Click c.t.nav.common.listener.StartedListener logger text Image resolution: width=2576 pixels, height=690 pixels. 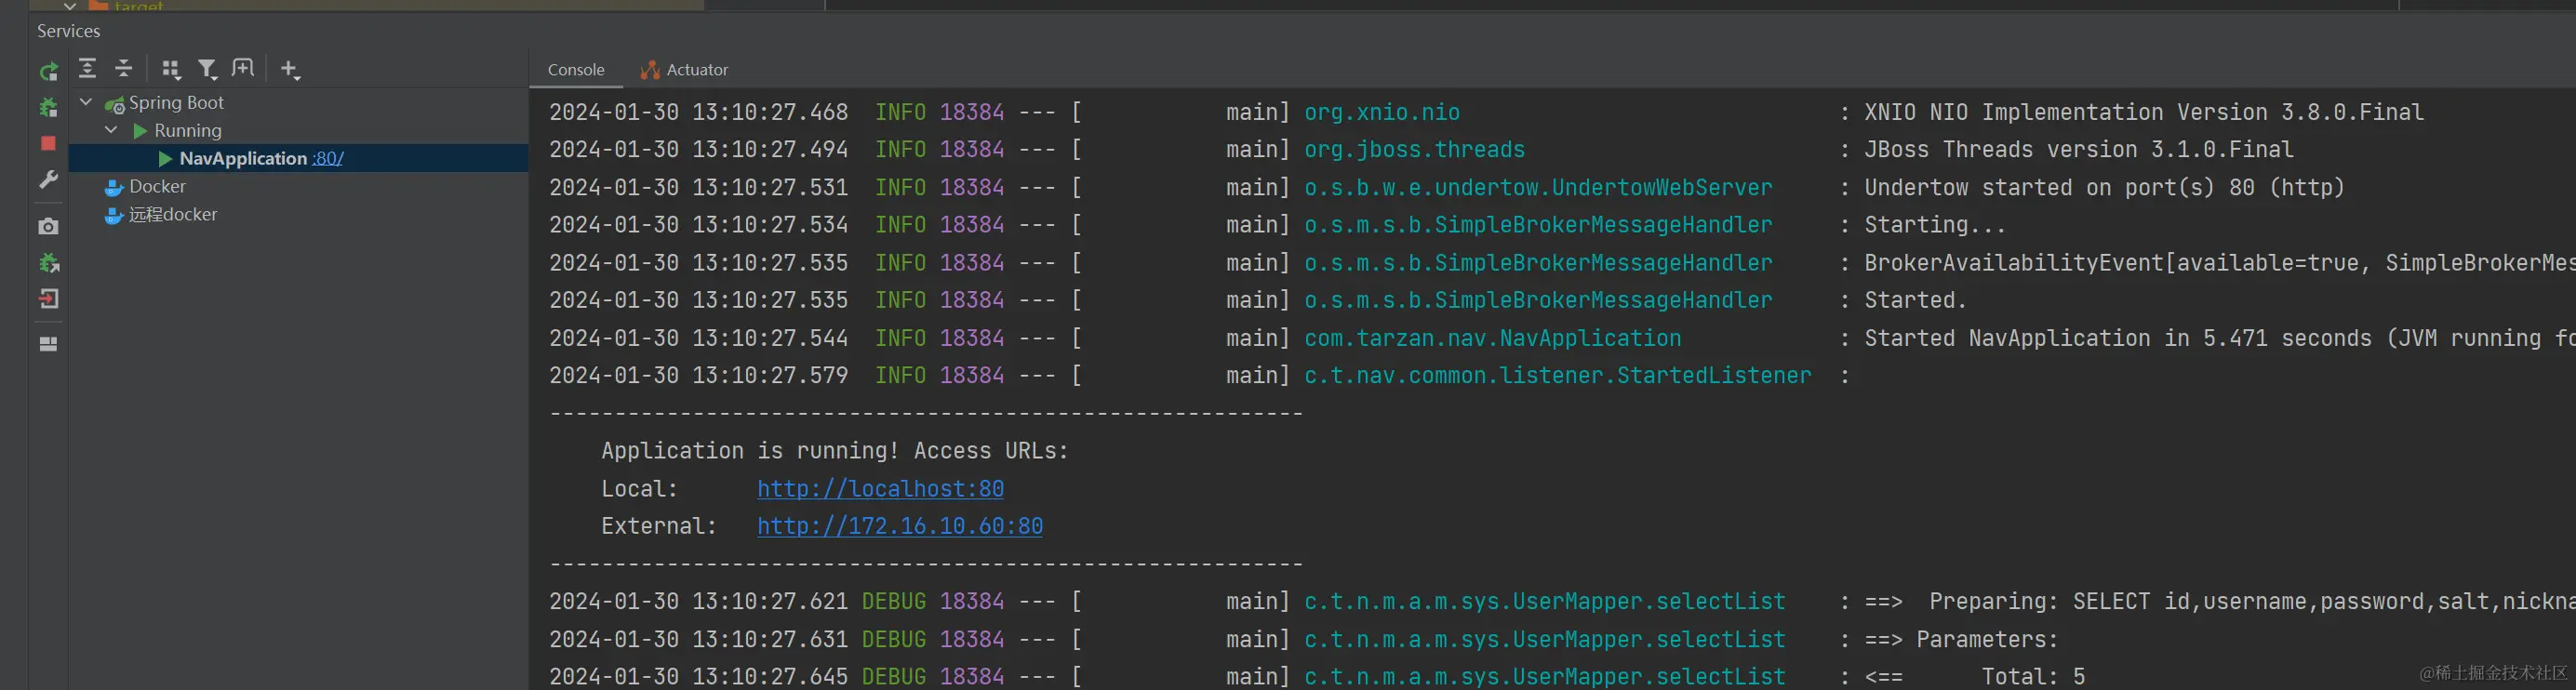[x=1557, y=375]
